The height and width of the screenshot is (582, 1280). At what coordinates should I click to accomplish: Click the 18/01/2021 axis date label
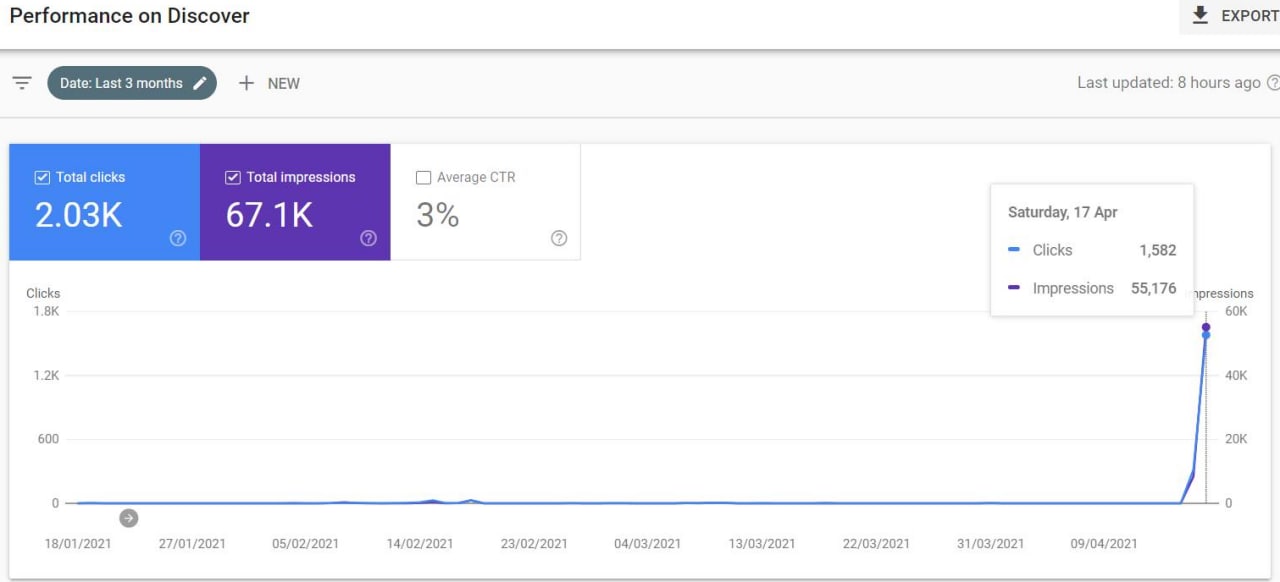[x=78, y=544]
